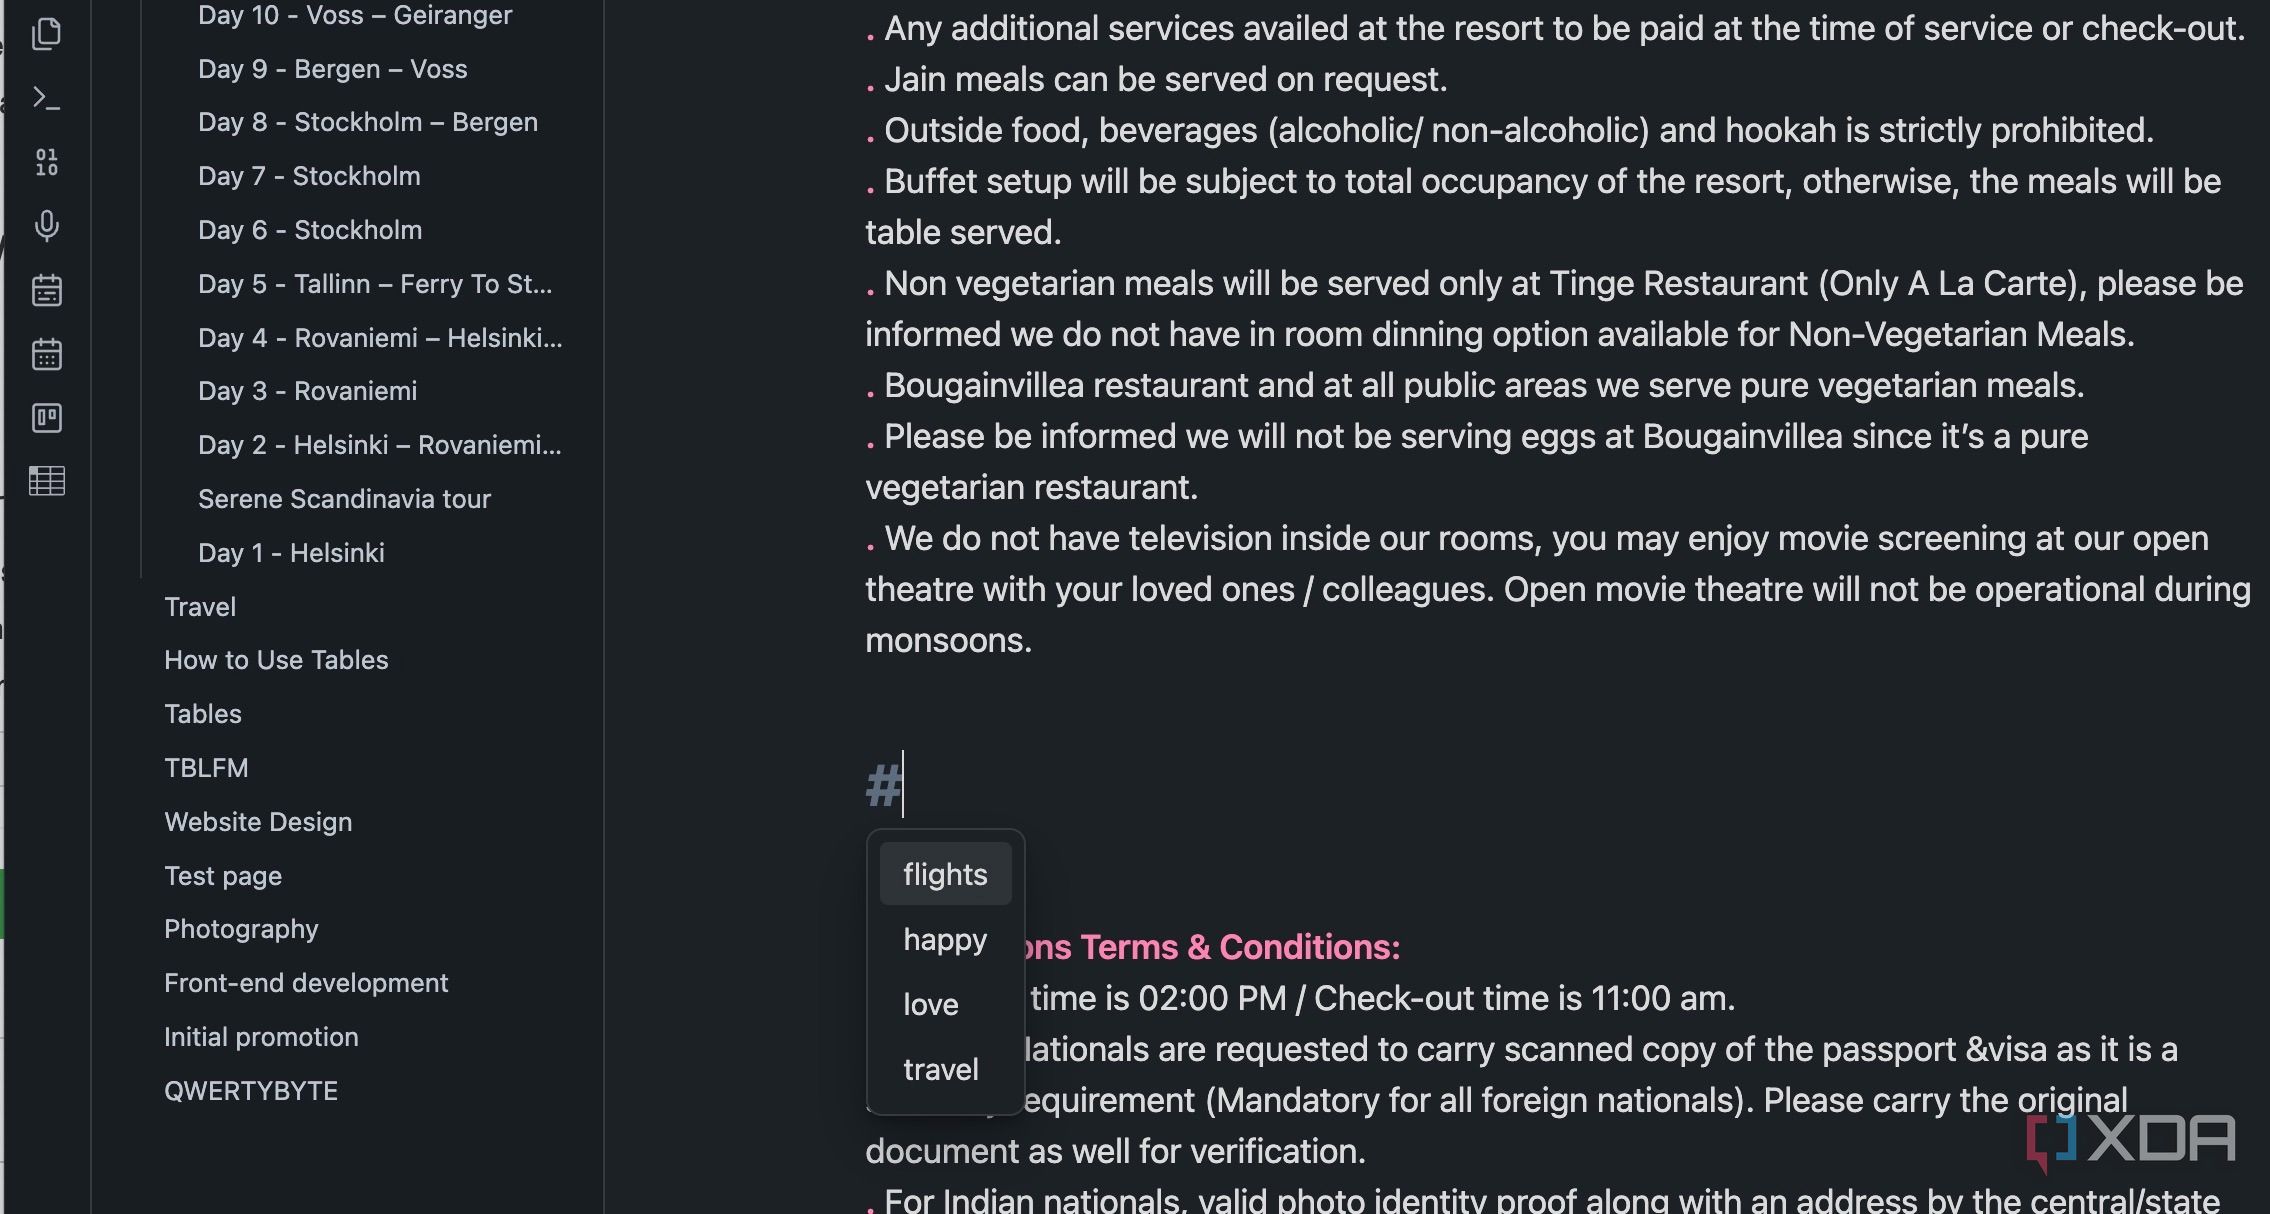Start the audio recorder microphone icon

[46, 226]
